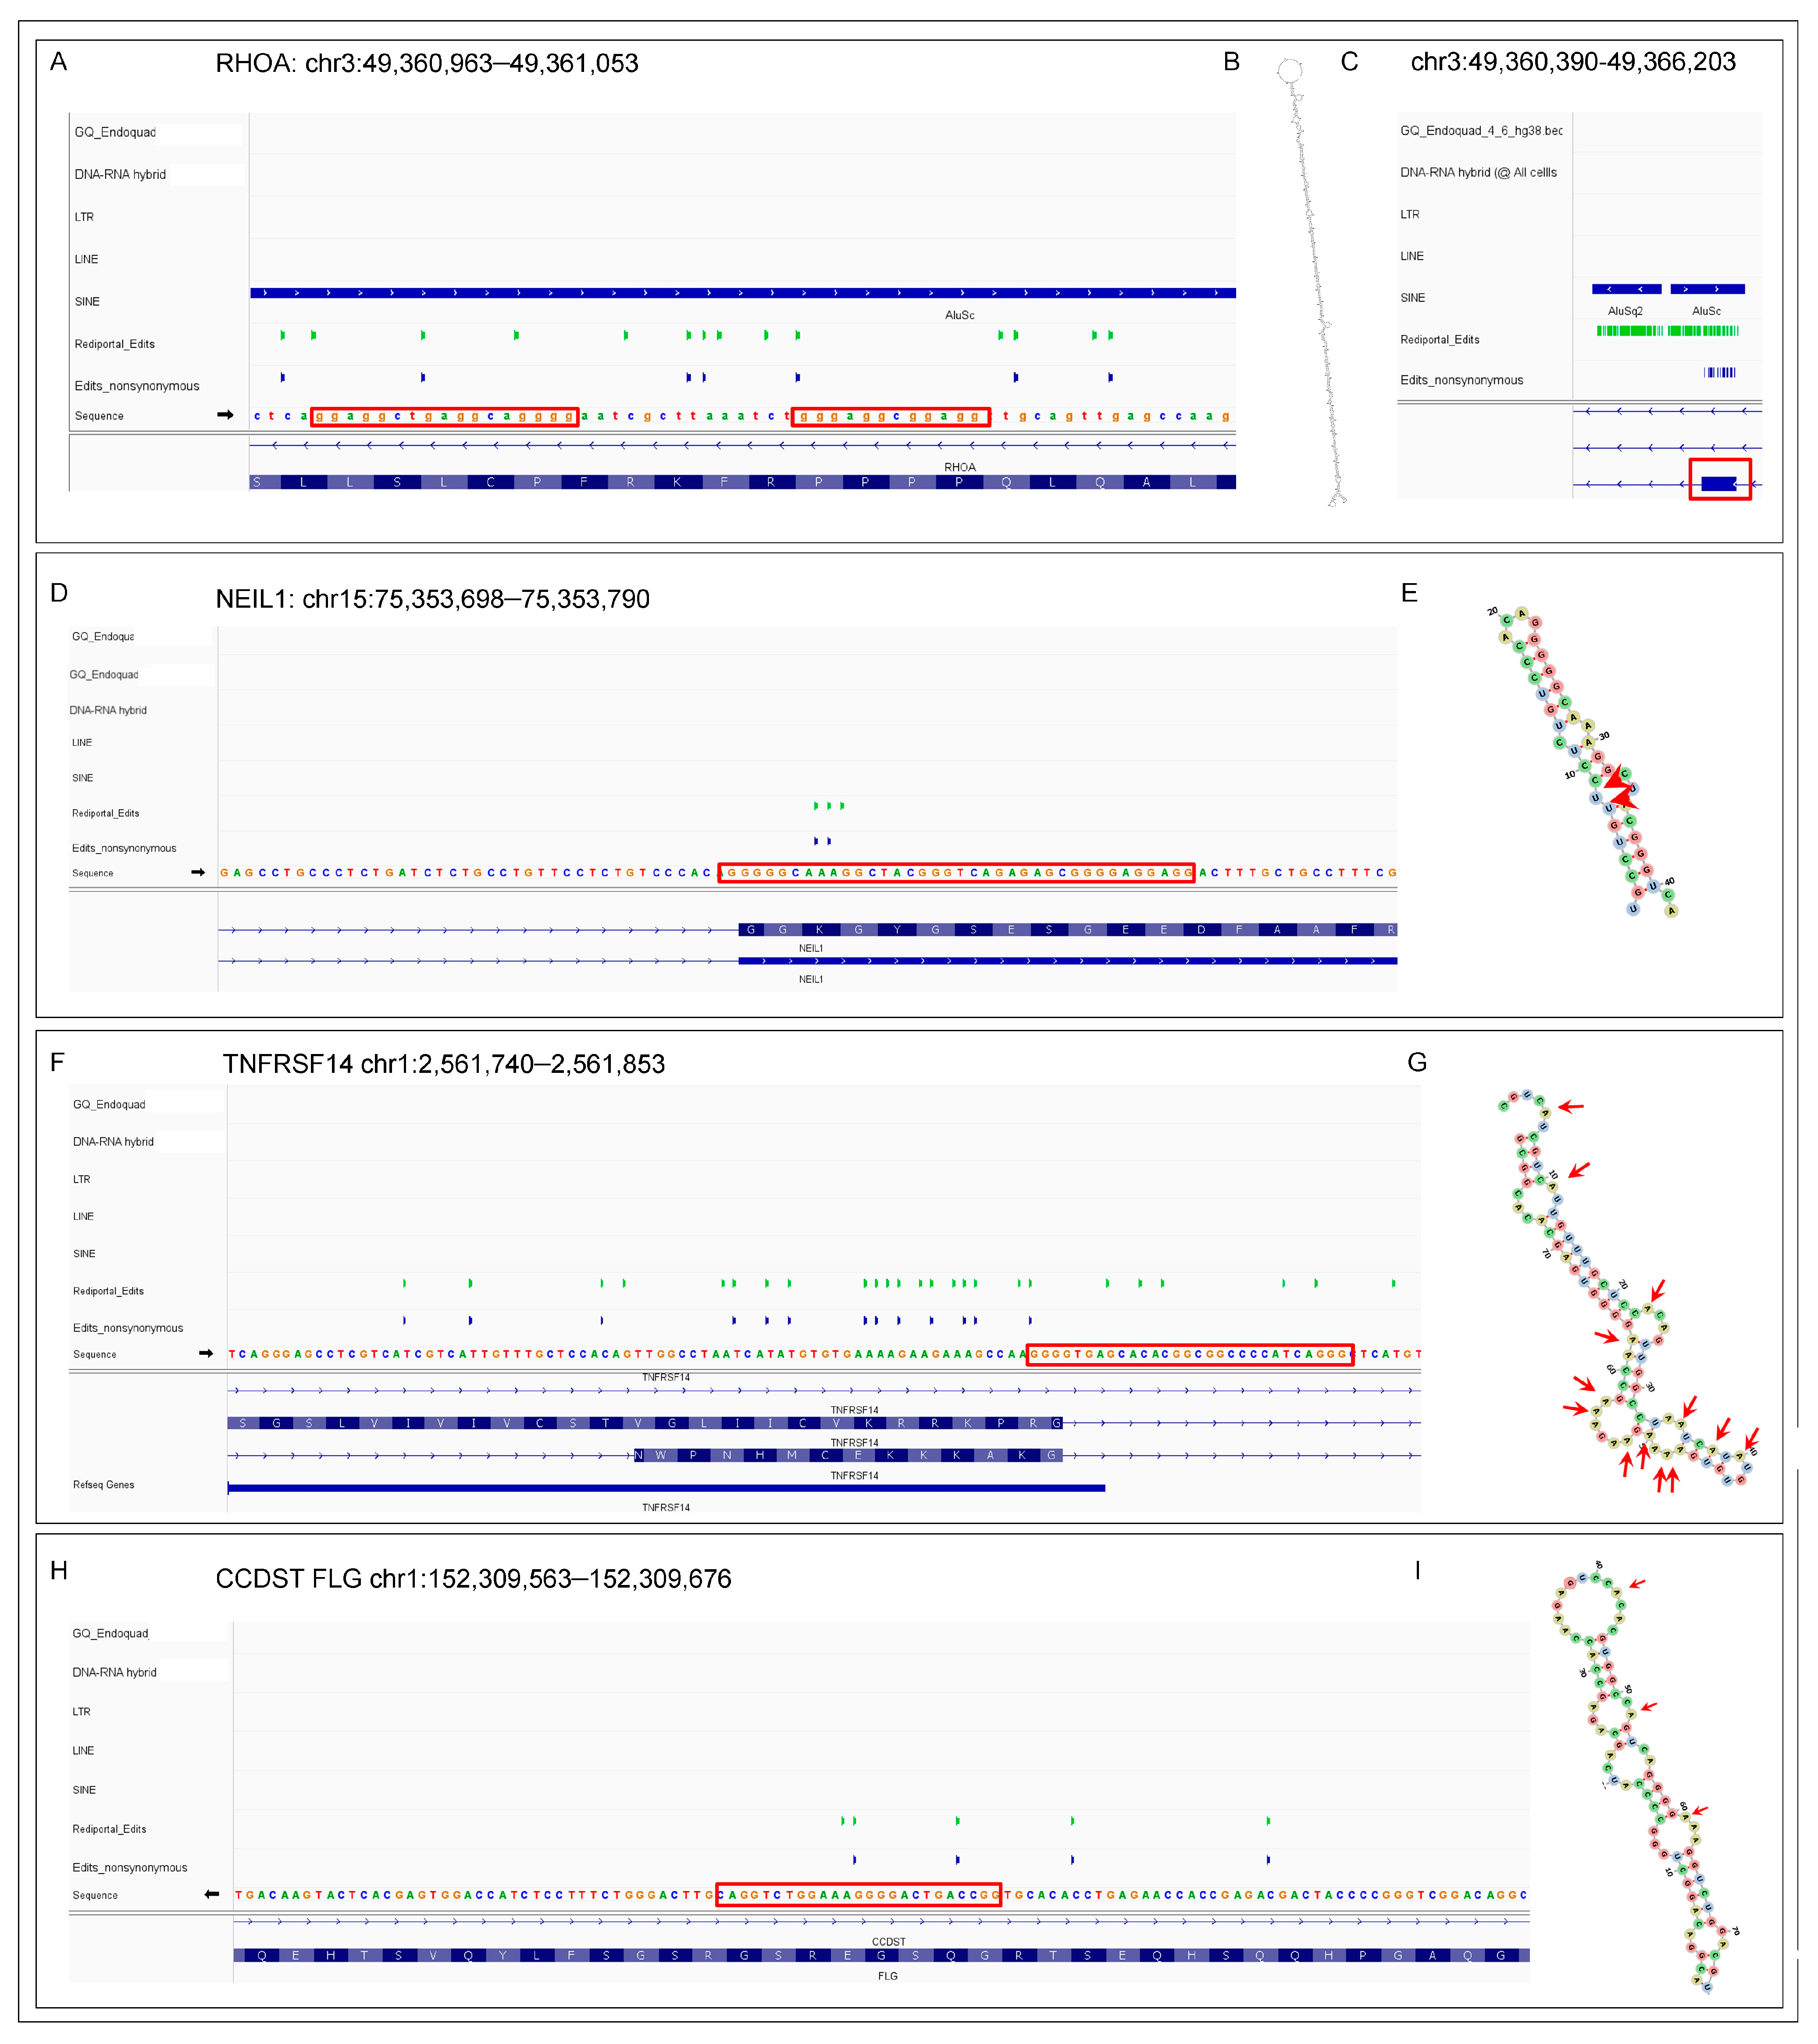The height and width of the screenshot is (2044, 1818).
Task: Click panel letter H beside CCDST FLG title
Action: 59,1571
